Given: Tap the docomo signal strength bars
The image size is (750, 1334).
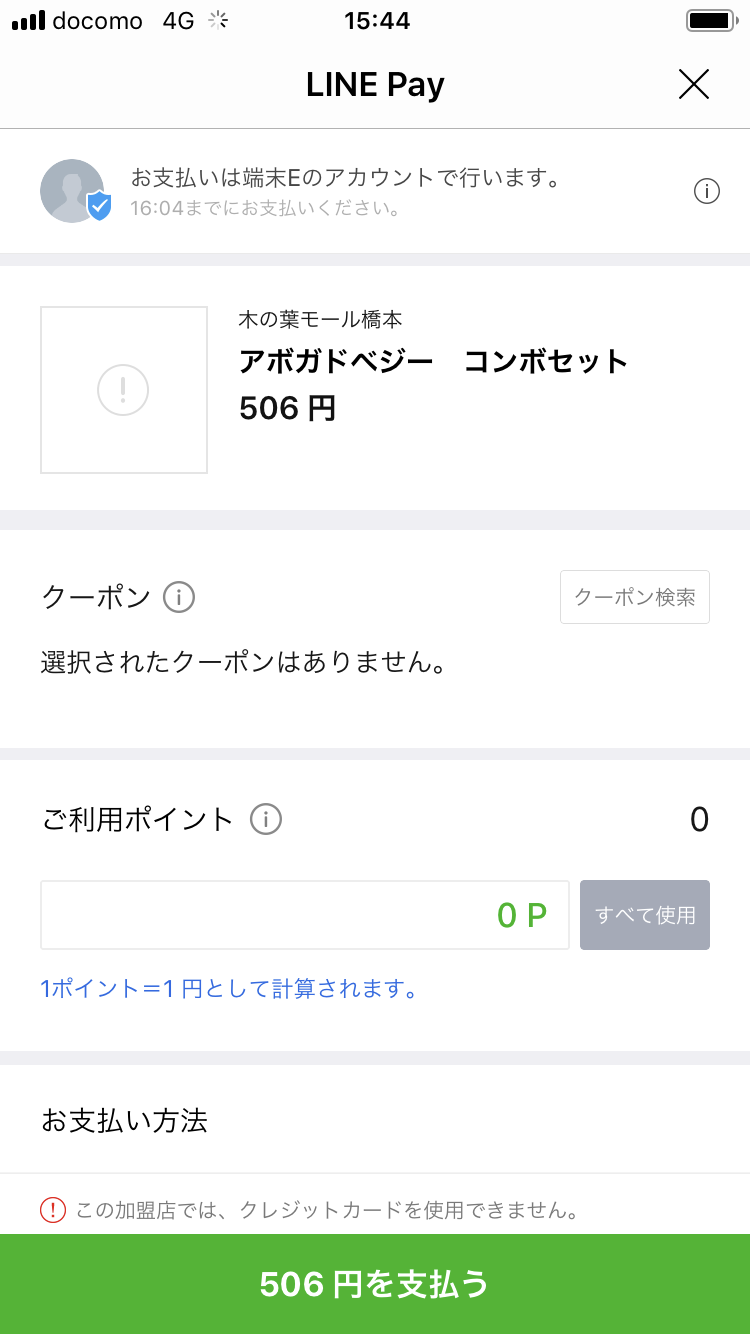Looking at the screenshot, I should 28,20.
